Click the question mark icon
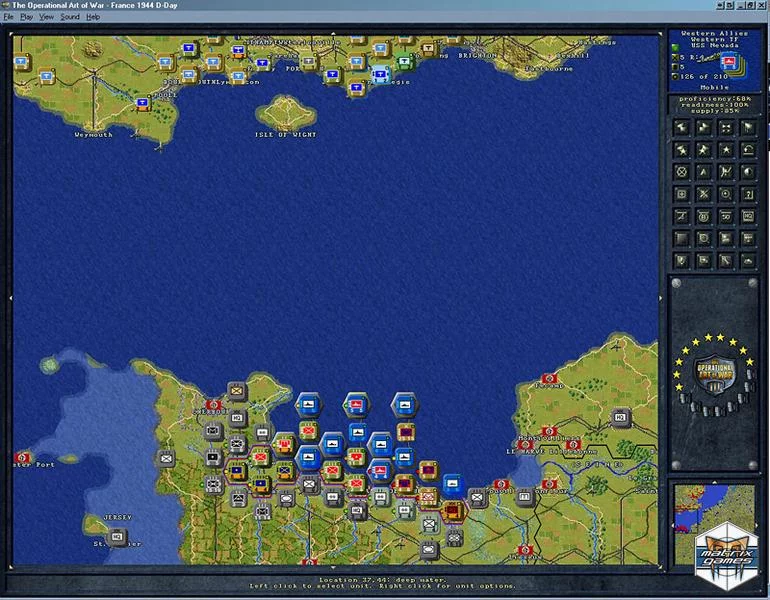 pyautogui.click(x=748, y=194)
